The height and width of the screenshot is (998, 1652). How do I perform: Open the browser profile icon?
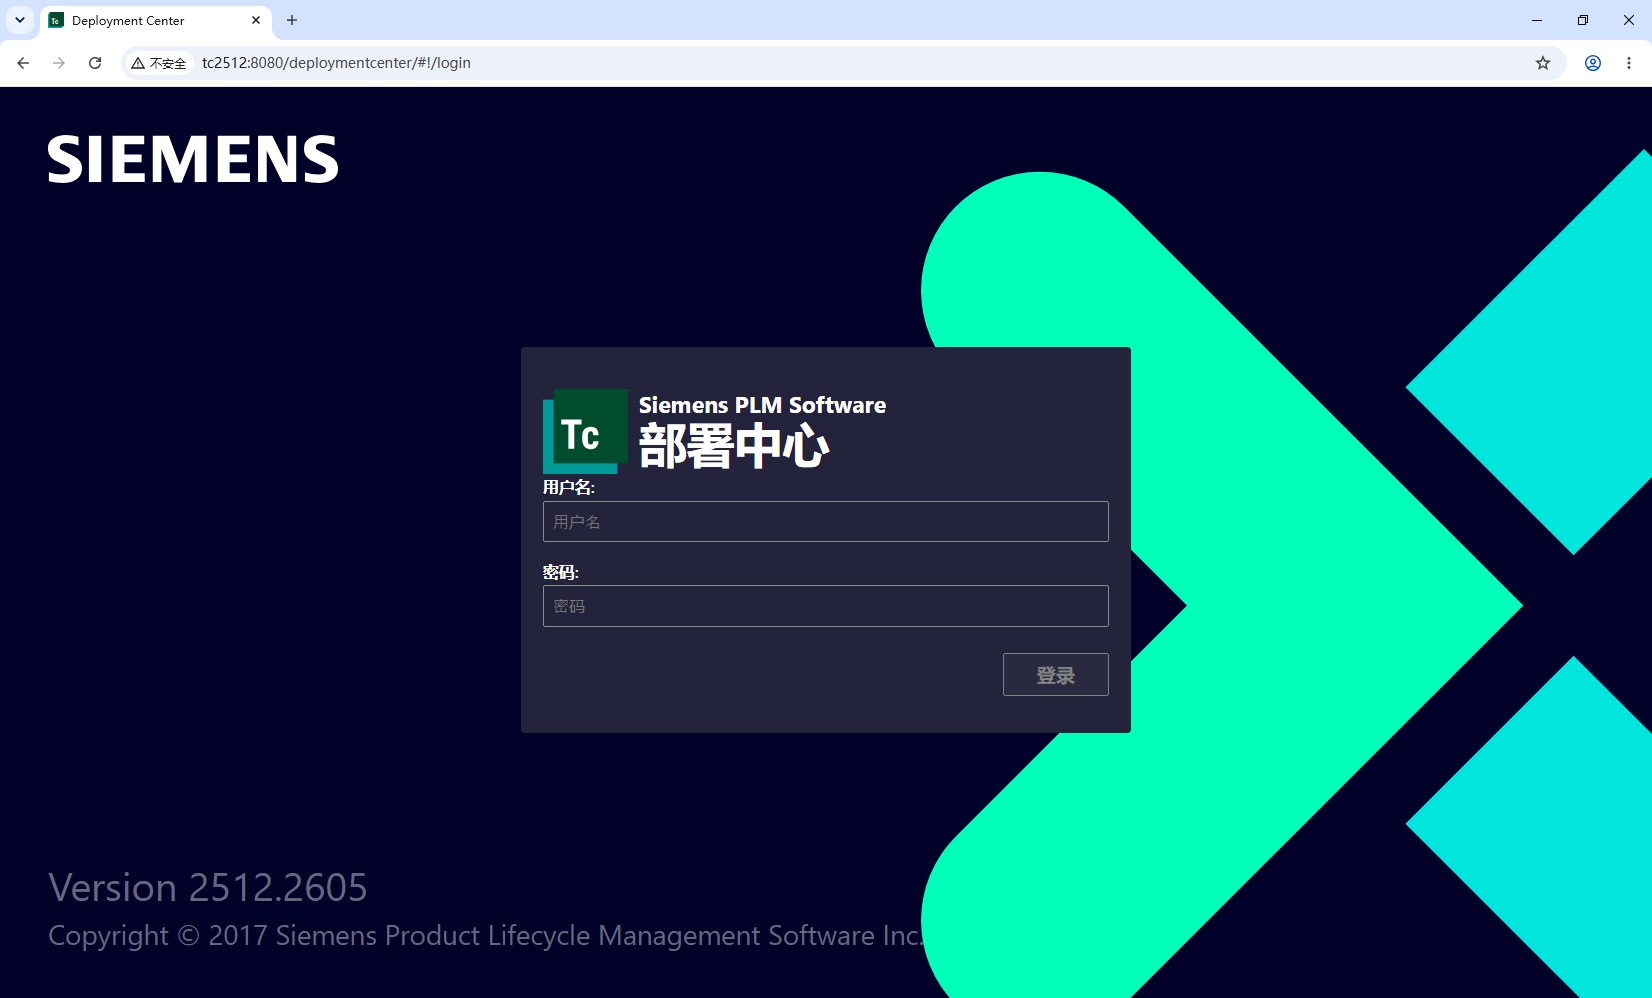tap(1593, 63)
